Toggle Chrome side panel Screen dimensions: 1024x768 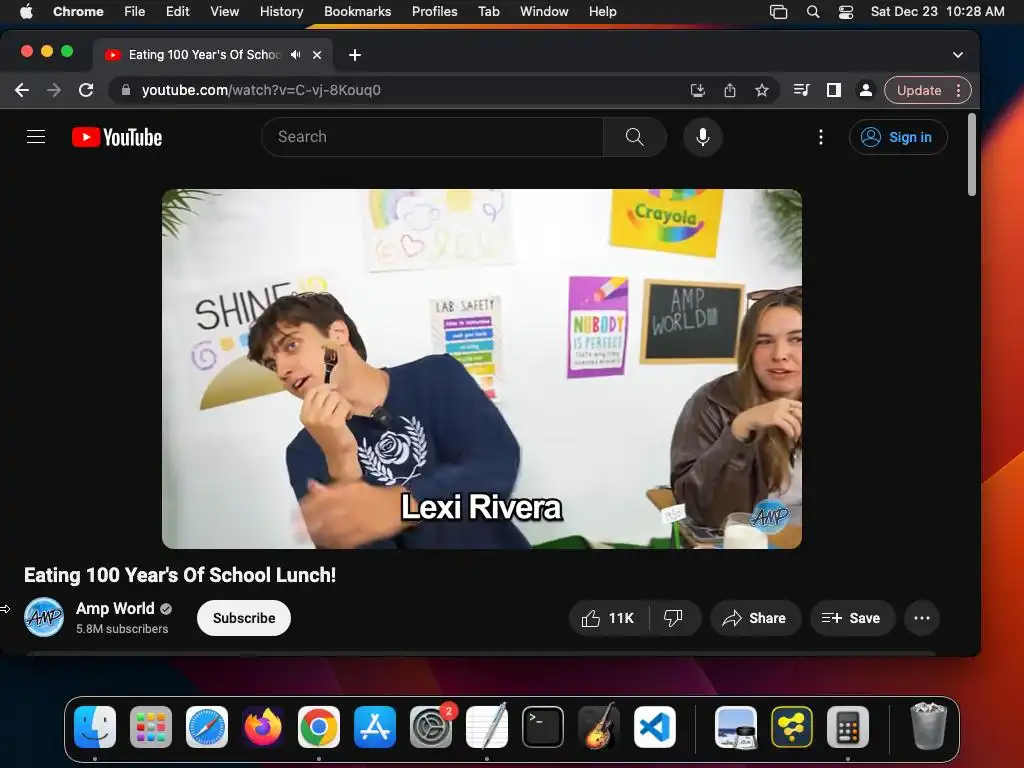click(x=833, y=90)
